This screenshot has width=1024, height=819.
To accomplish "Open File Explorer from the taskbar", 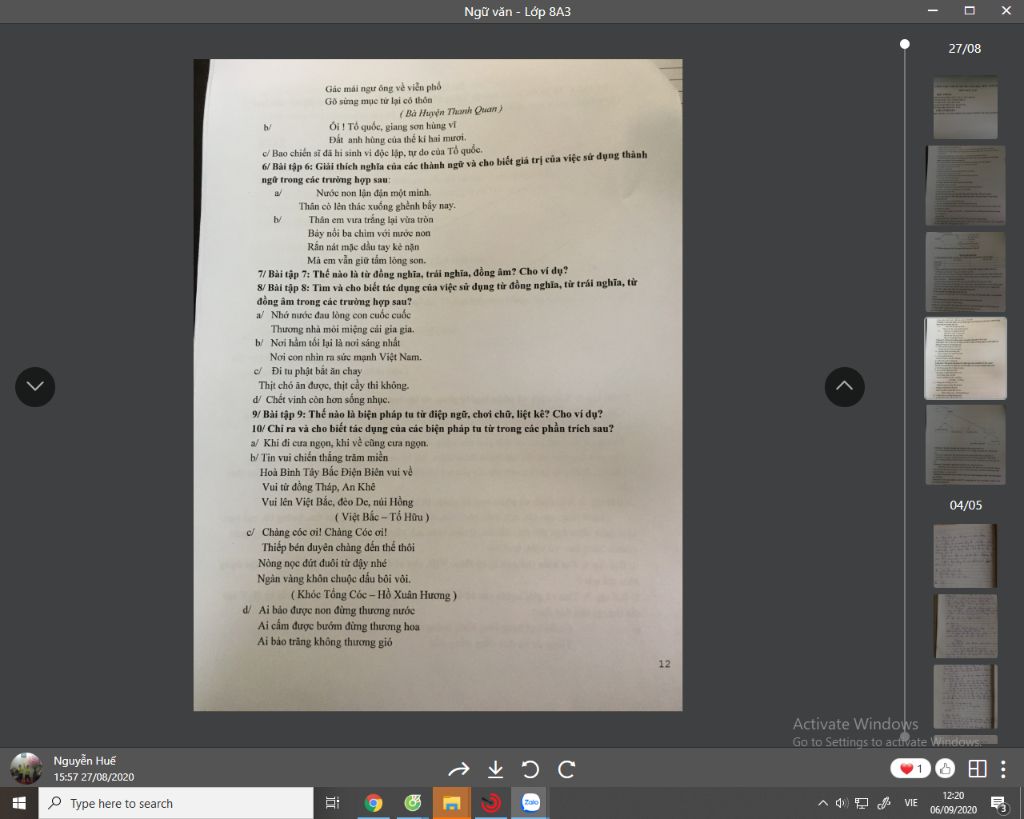I will pyautogui.click(x=451, y=803).
